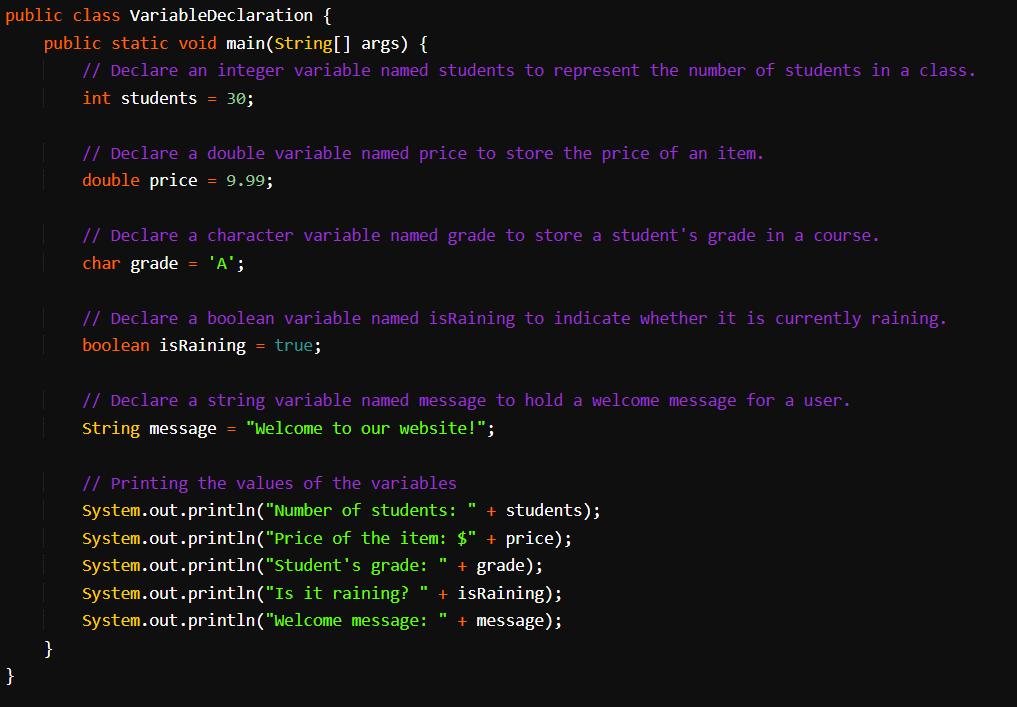Screen dimensions: 1017x707
Task: Click the boolean keyword before isRaining
Action: (x=115, y=345)
